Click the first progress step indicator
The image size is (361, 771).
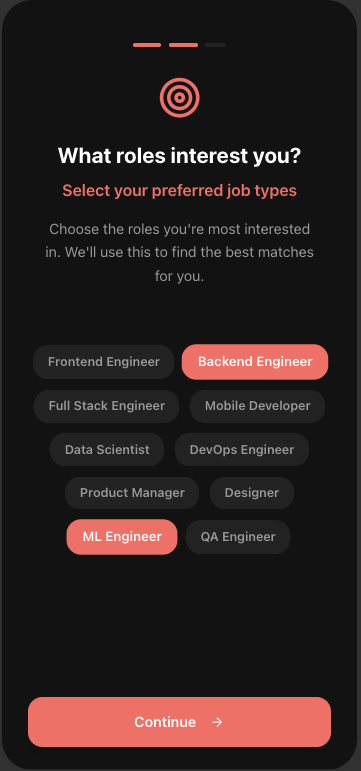point(147,45)
